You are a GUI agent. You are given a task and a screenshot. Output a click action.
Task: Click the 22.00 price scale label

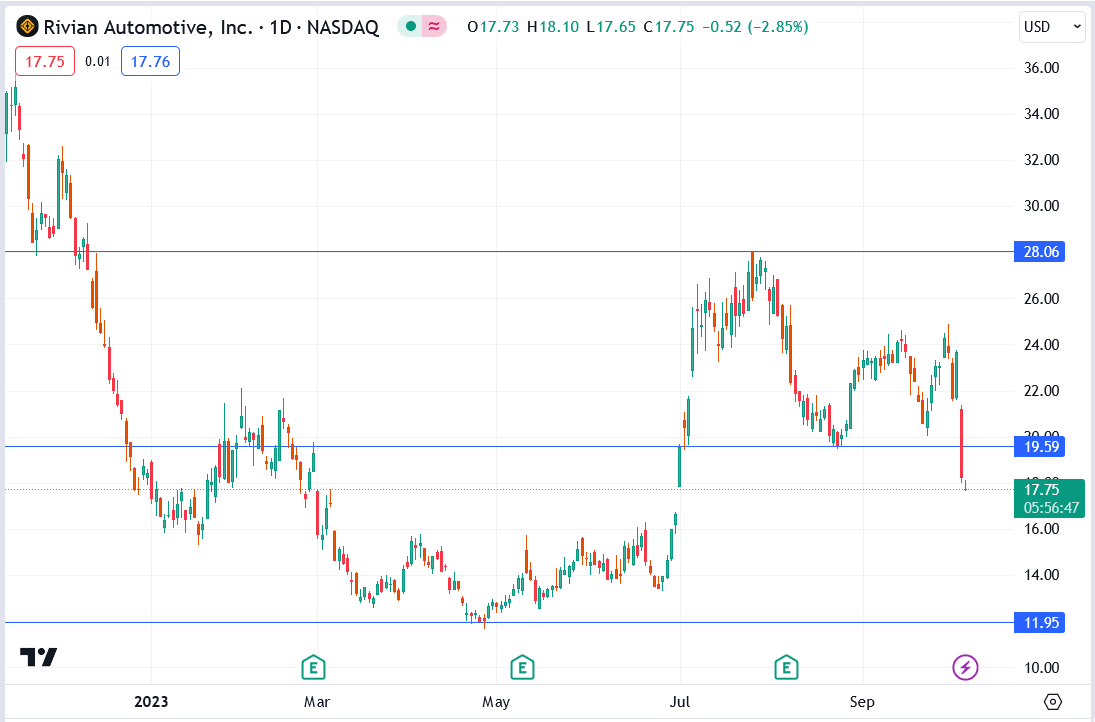1041,391
